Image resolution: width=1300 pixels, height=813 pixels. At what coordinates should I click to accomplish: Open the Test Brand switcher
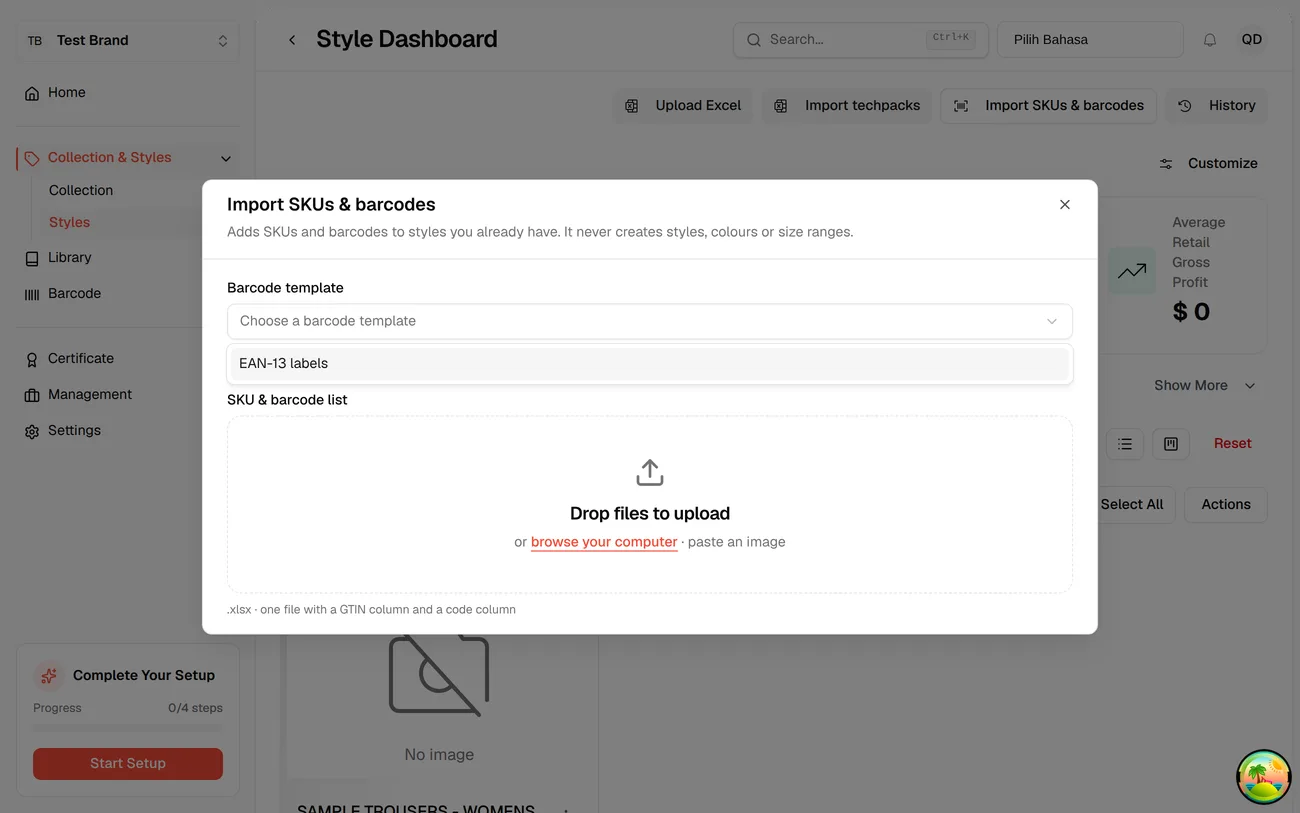[128, 41]
